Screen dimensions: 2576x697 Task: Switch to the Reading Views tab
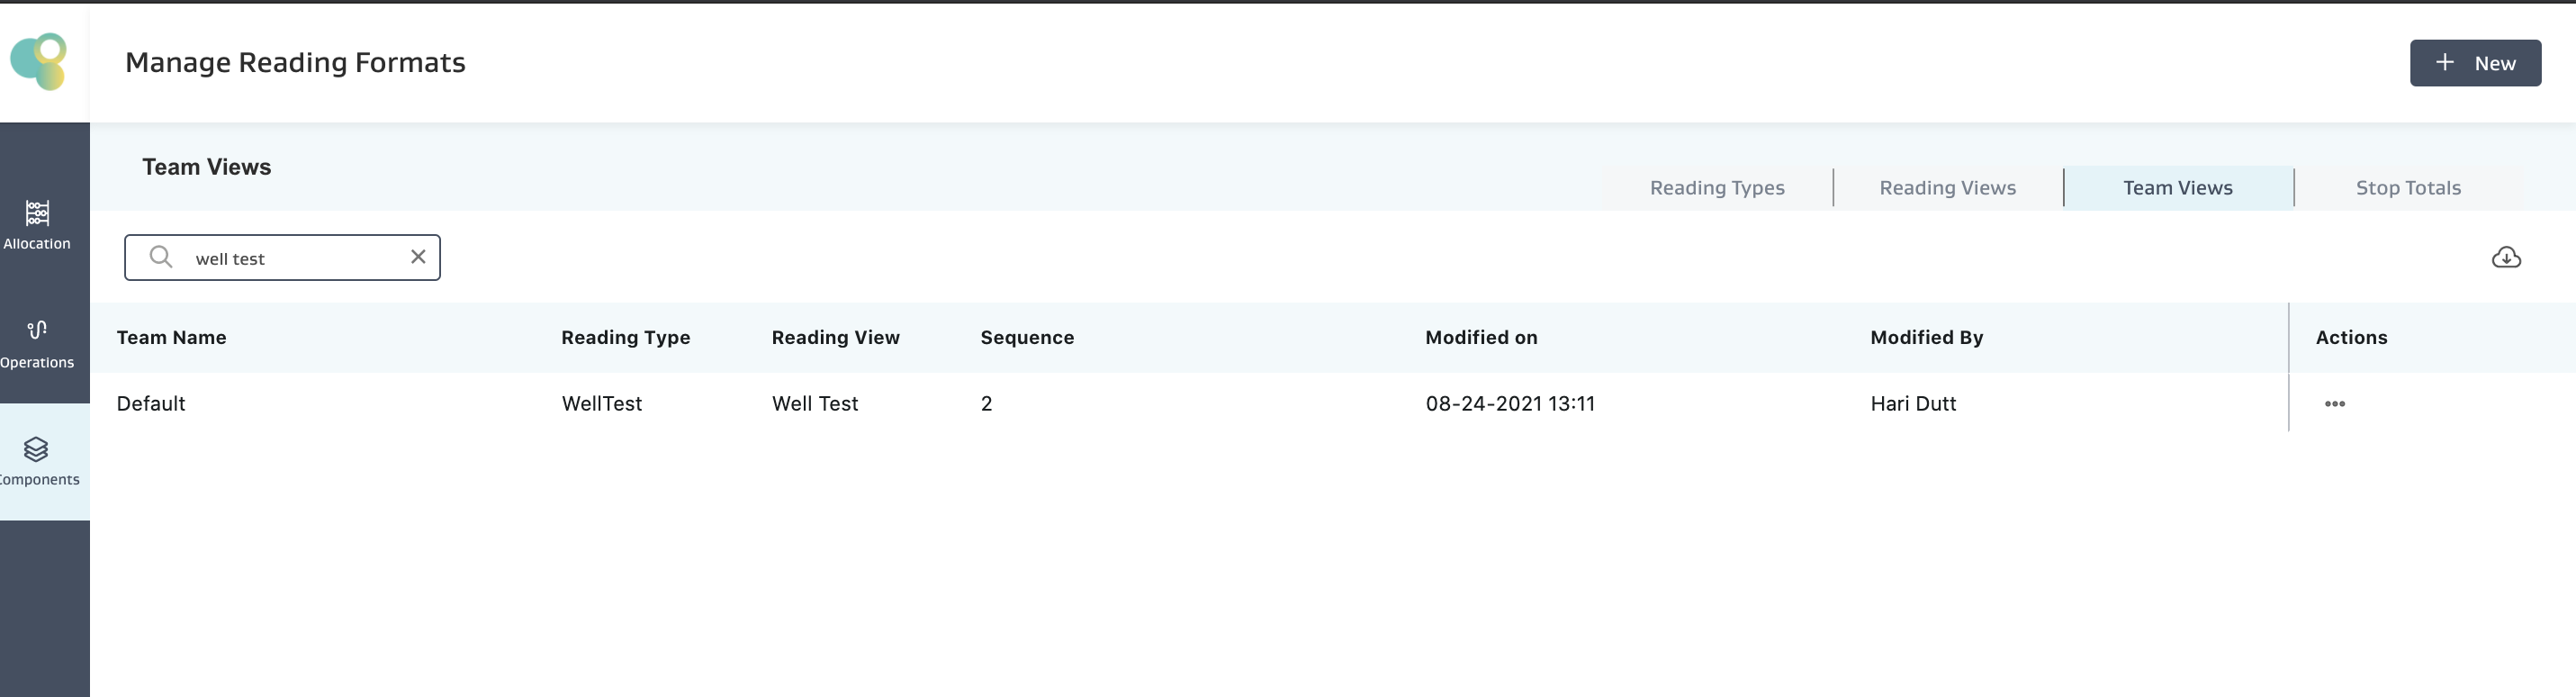(1947, 188)
